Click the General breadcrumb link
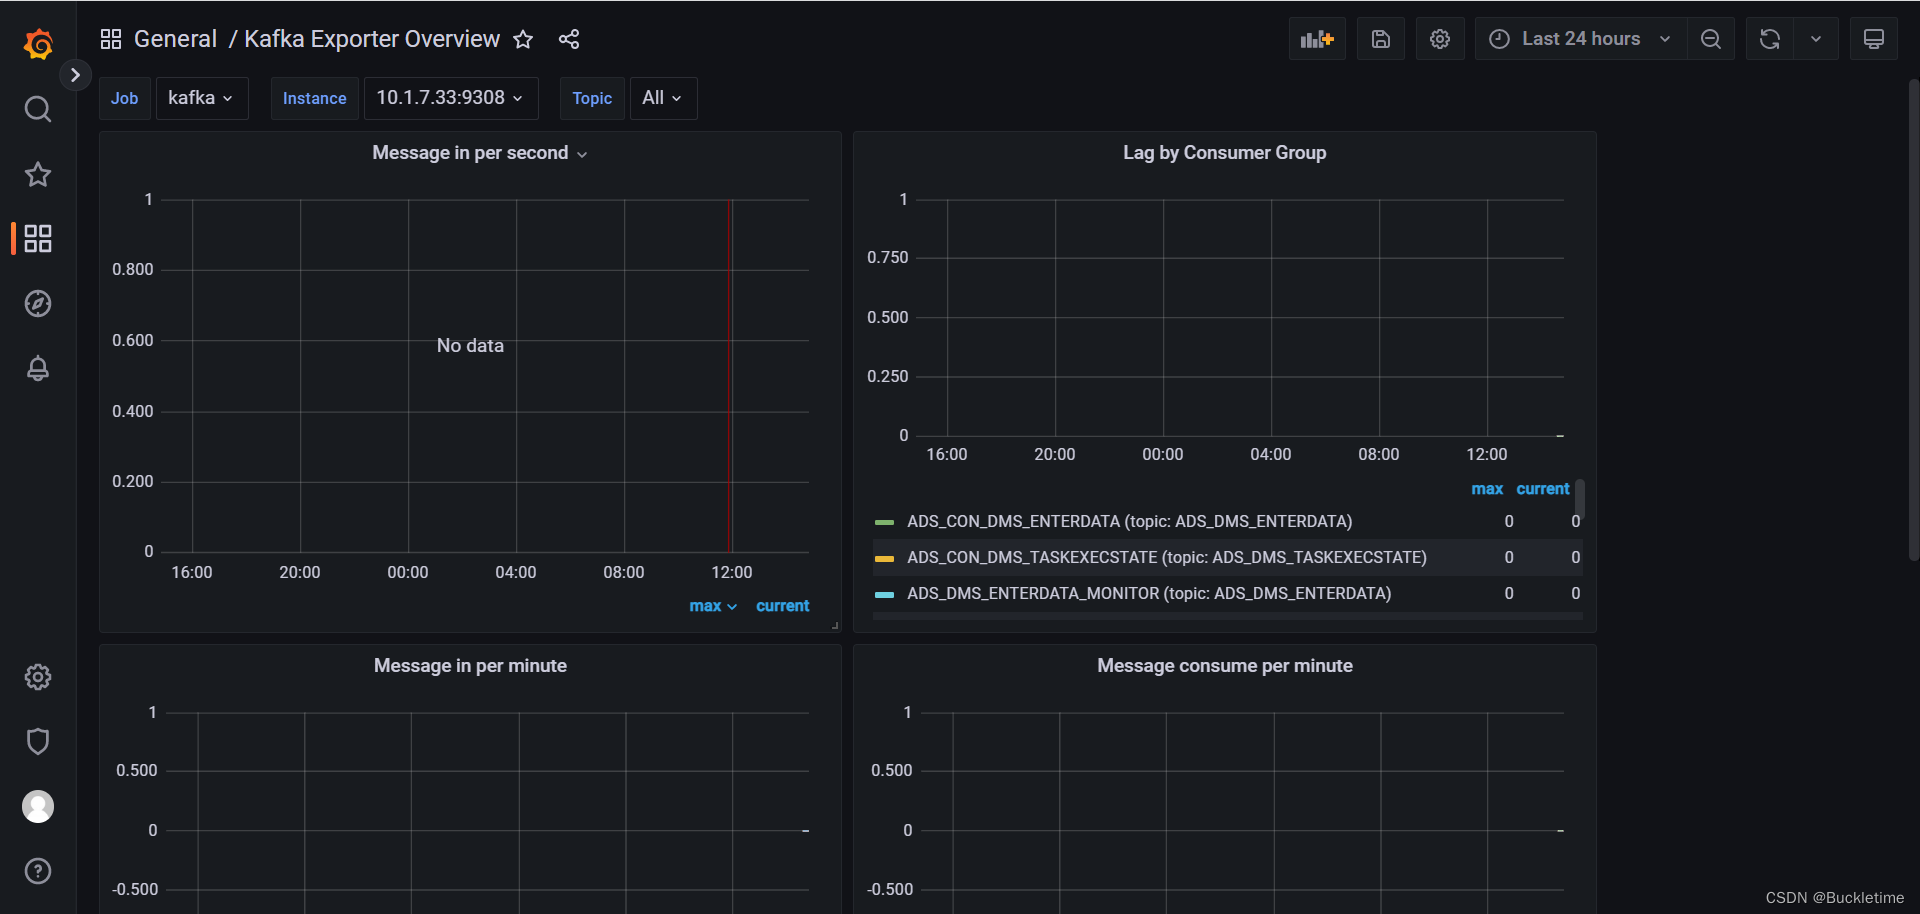This screenshot has width=1920, height=914. click(x=175, y=39)
